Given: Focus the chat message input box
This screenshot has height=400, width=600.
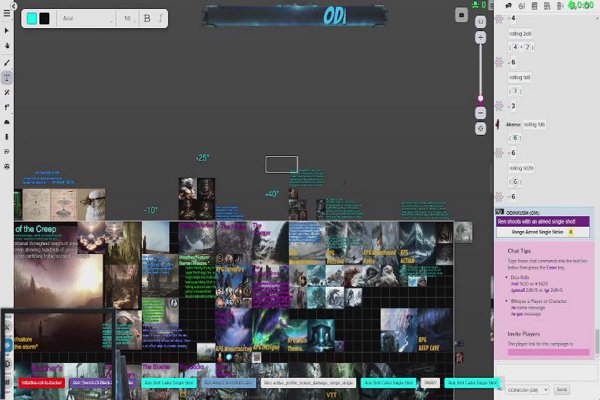Looking at the screenshot, I should pyautogui.click(x=546, y=371).
